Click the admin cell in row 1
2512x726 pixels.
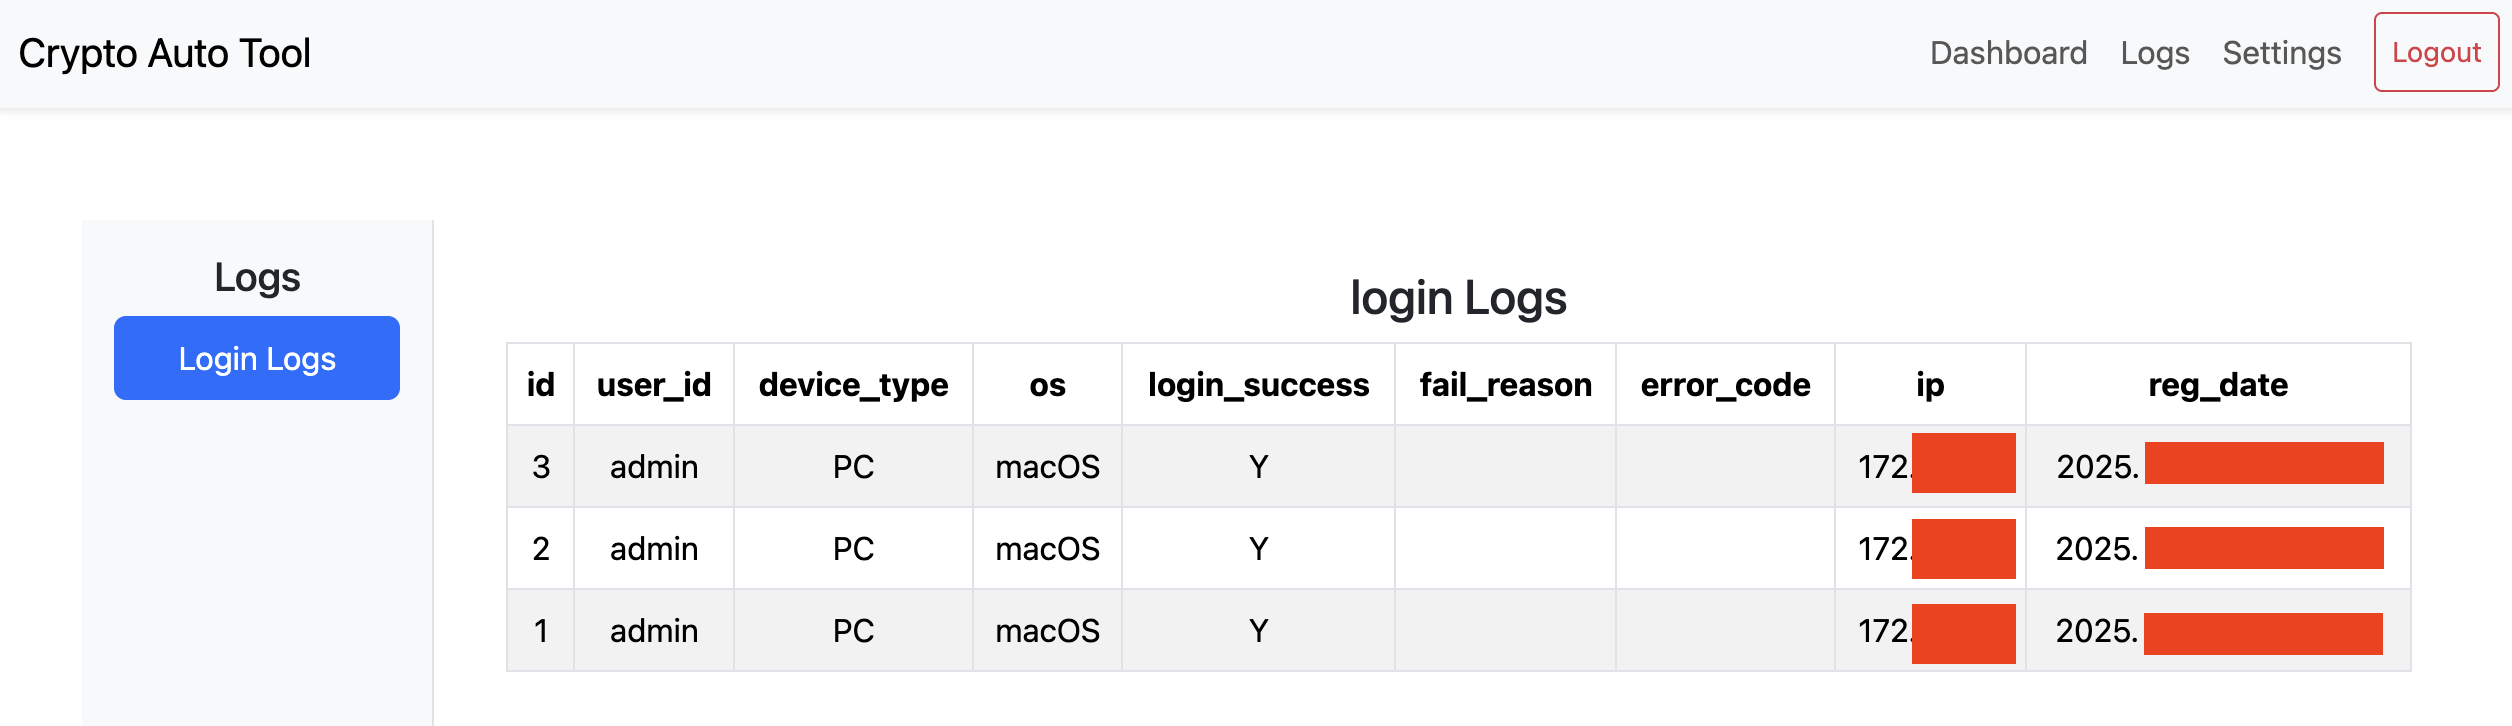[x=654, y=630]
